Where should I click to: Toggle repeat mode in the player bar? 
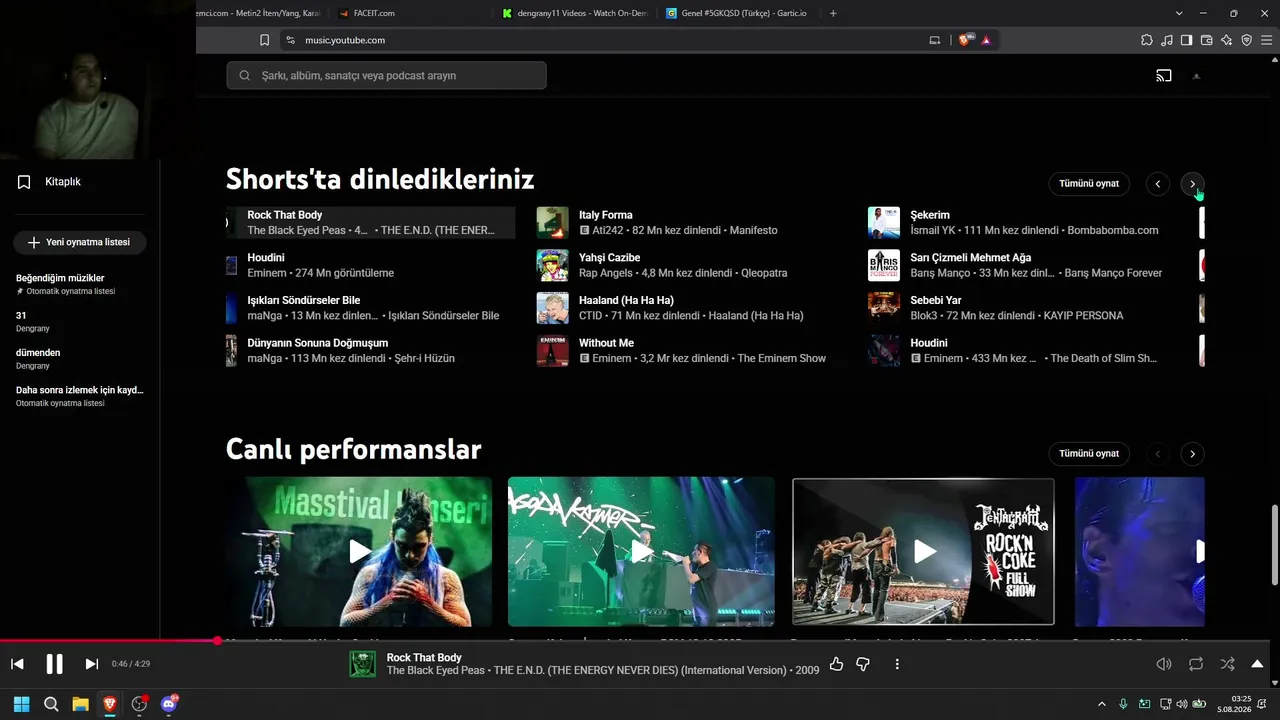1196,664
